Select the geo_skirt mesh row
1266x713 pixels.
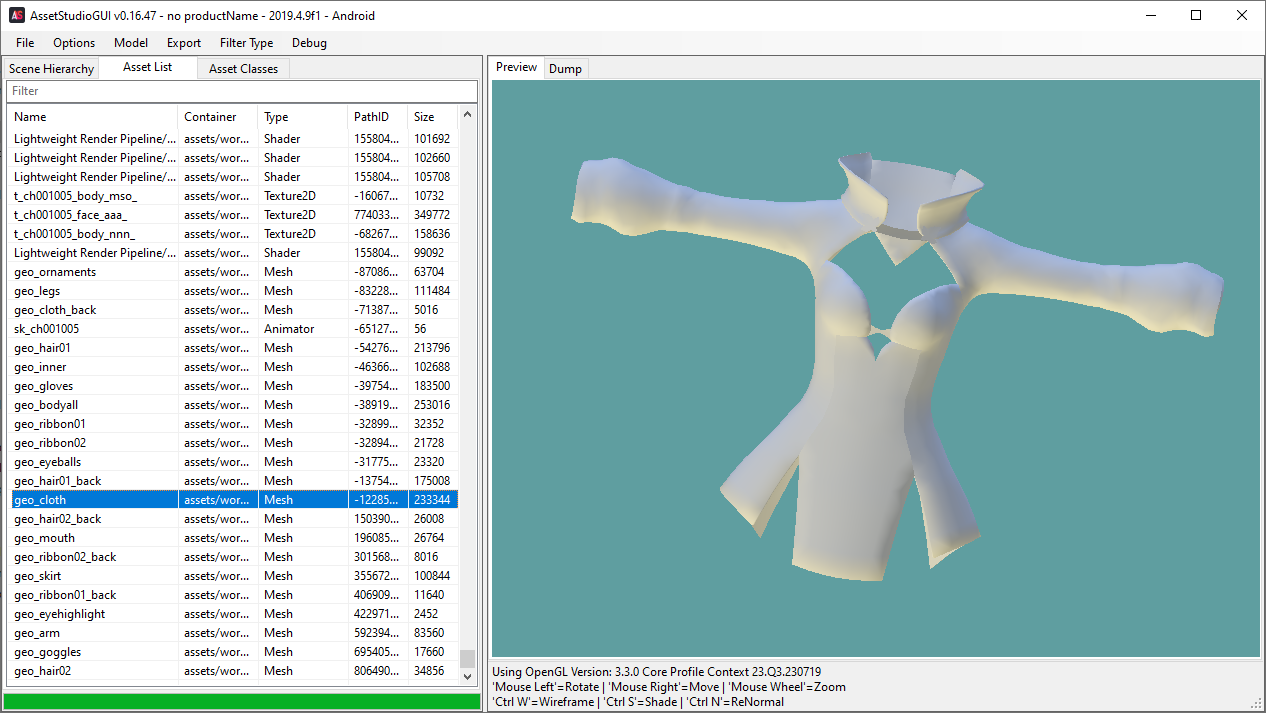click(x=234, y=576)
